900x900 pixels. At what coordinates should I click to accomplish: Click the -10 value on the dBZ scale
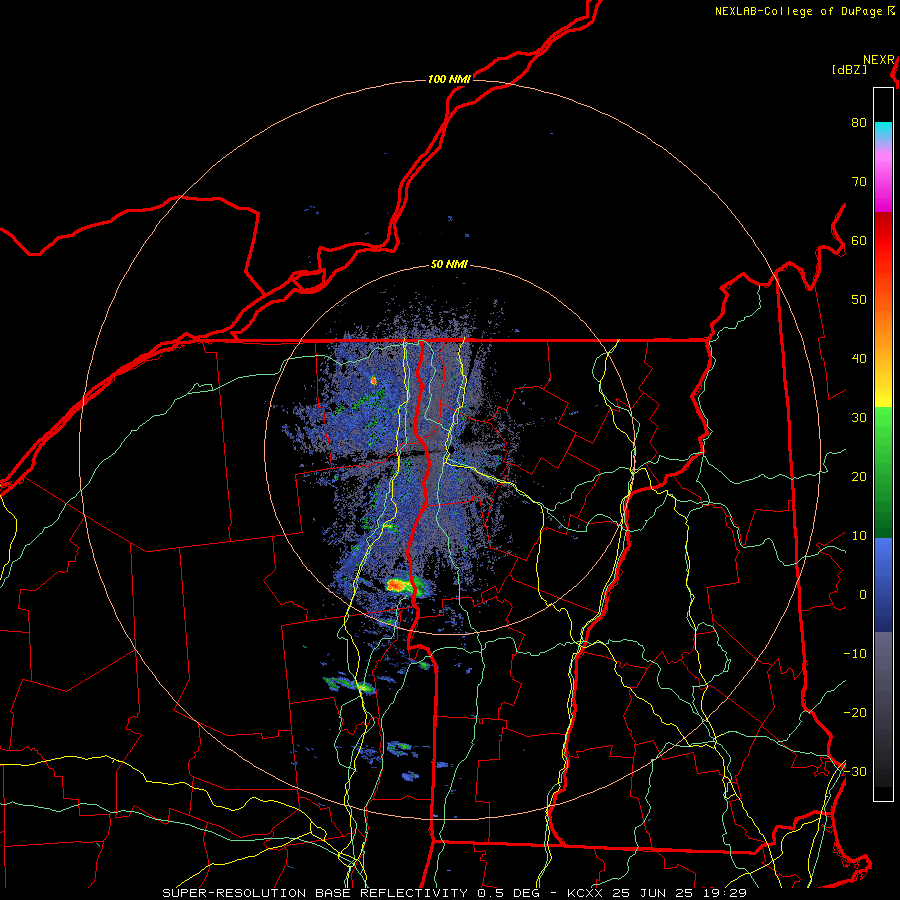tap(855, 654)
